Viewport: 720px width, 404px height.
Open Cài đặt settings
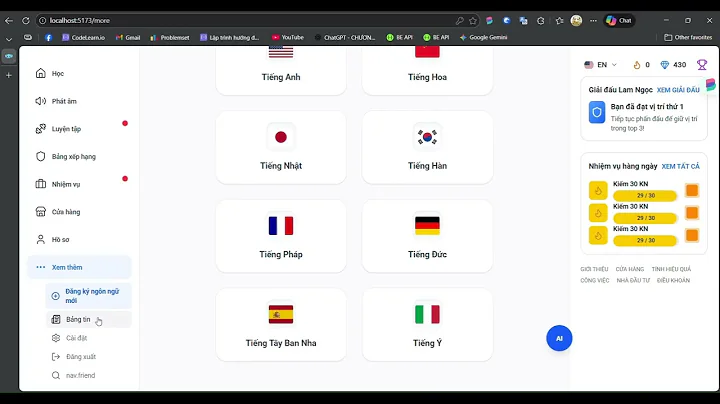click(x=89, y=338)
